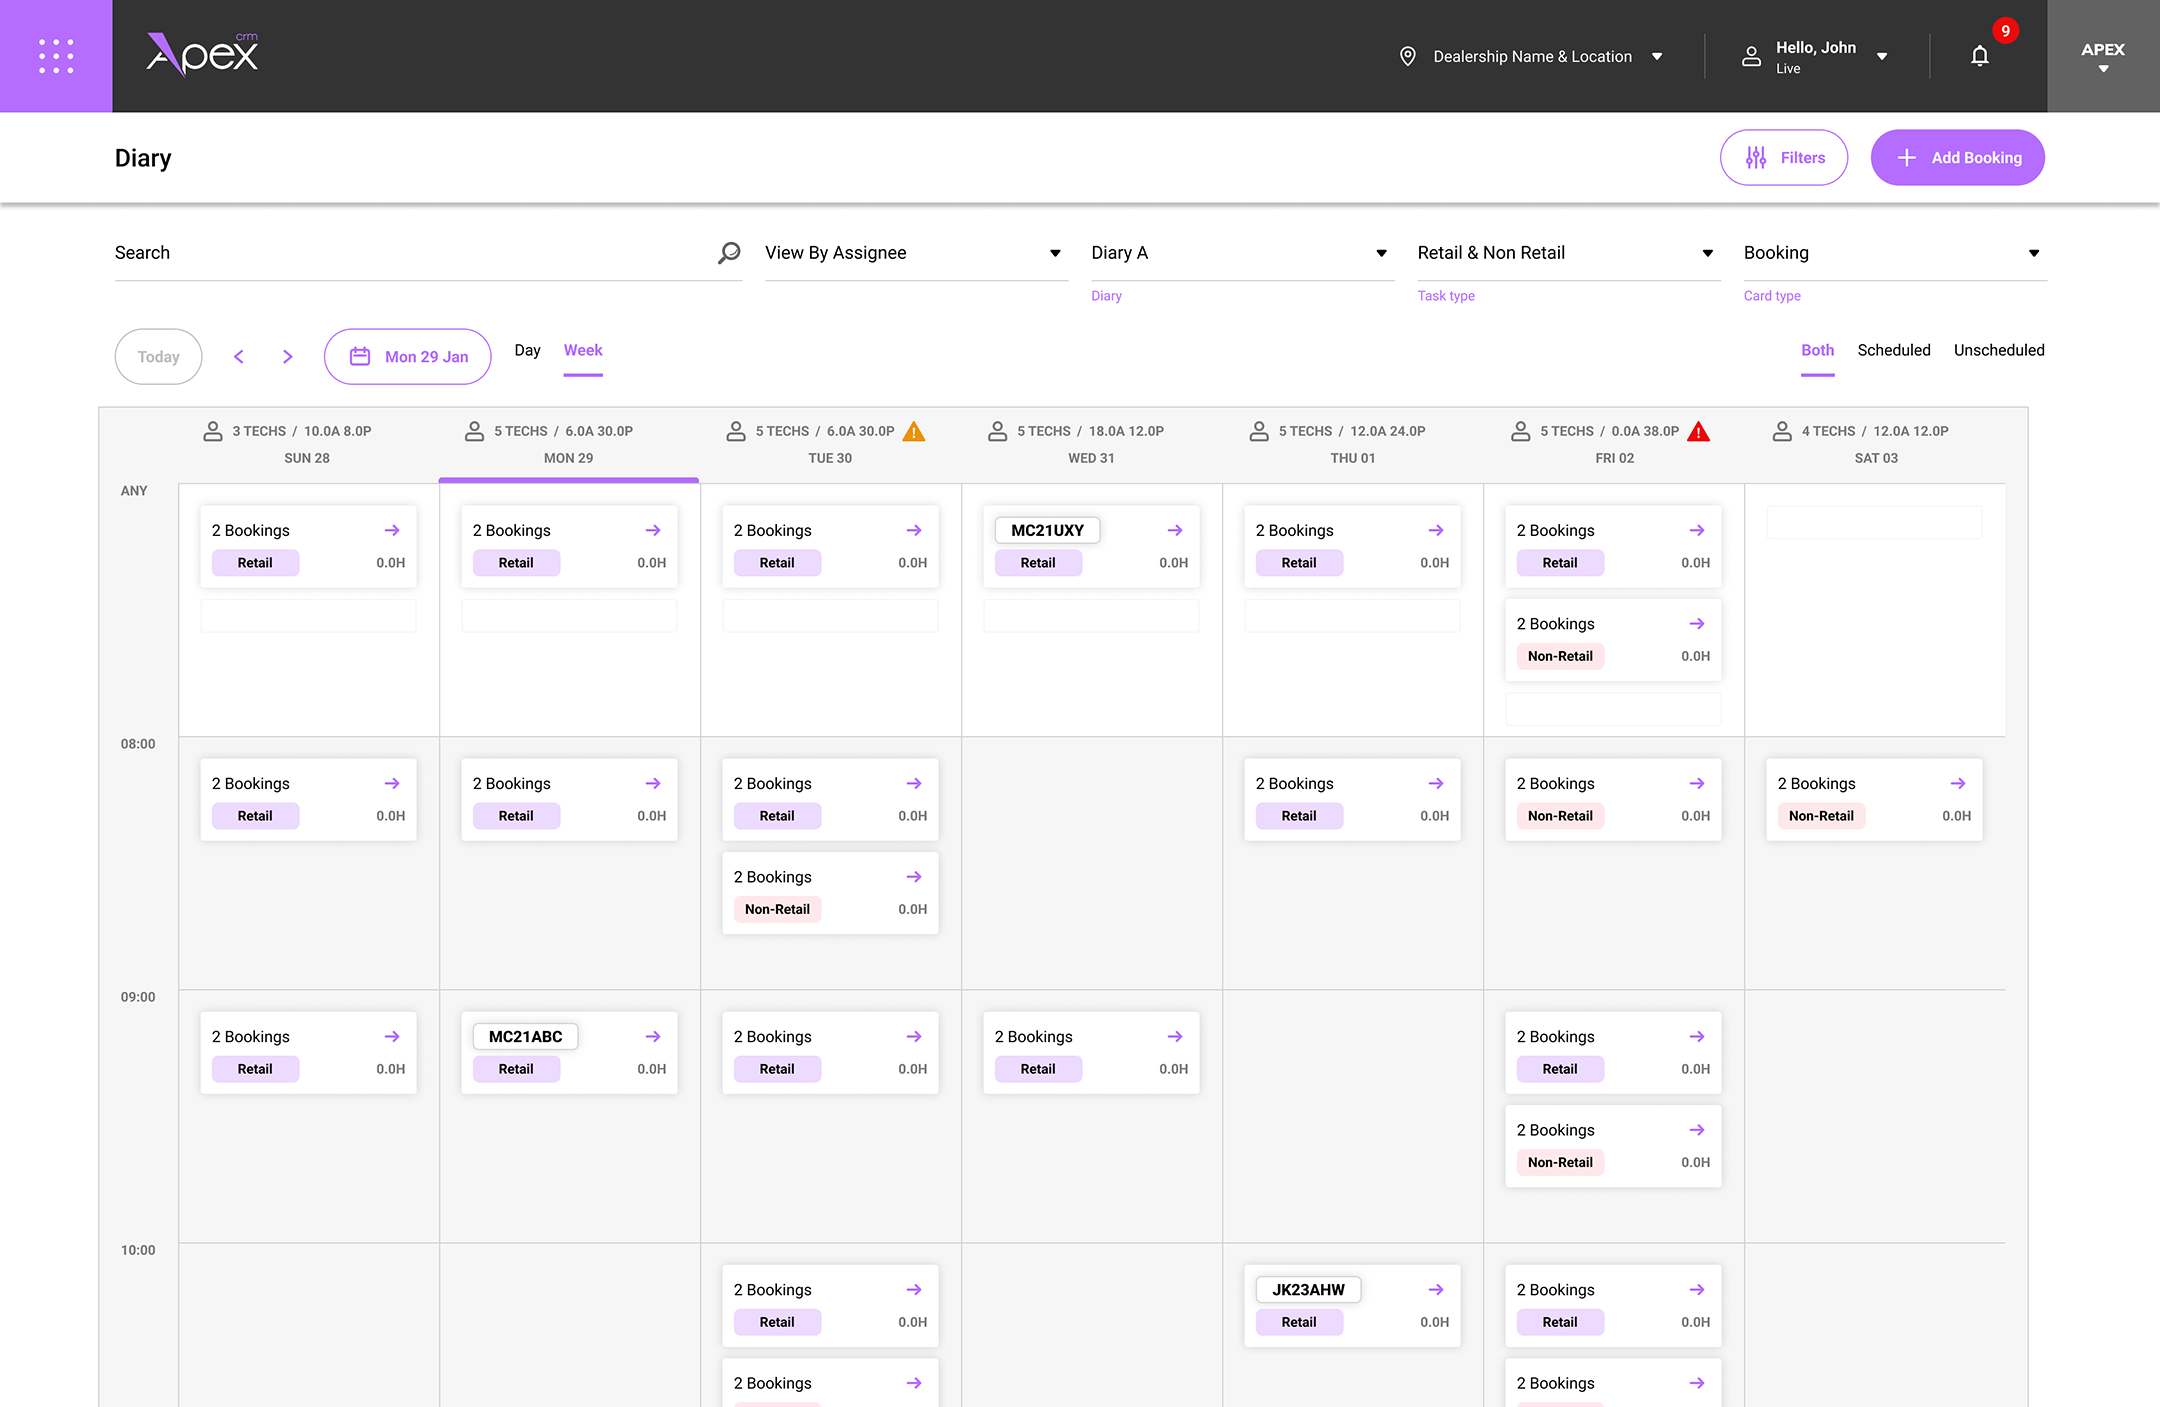2160x1407 pixels.
Task: Click the Add Booking button
Action: tap(1957, 158)
